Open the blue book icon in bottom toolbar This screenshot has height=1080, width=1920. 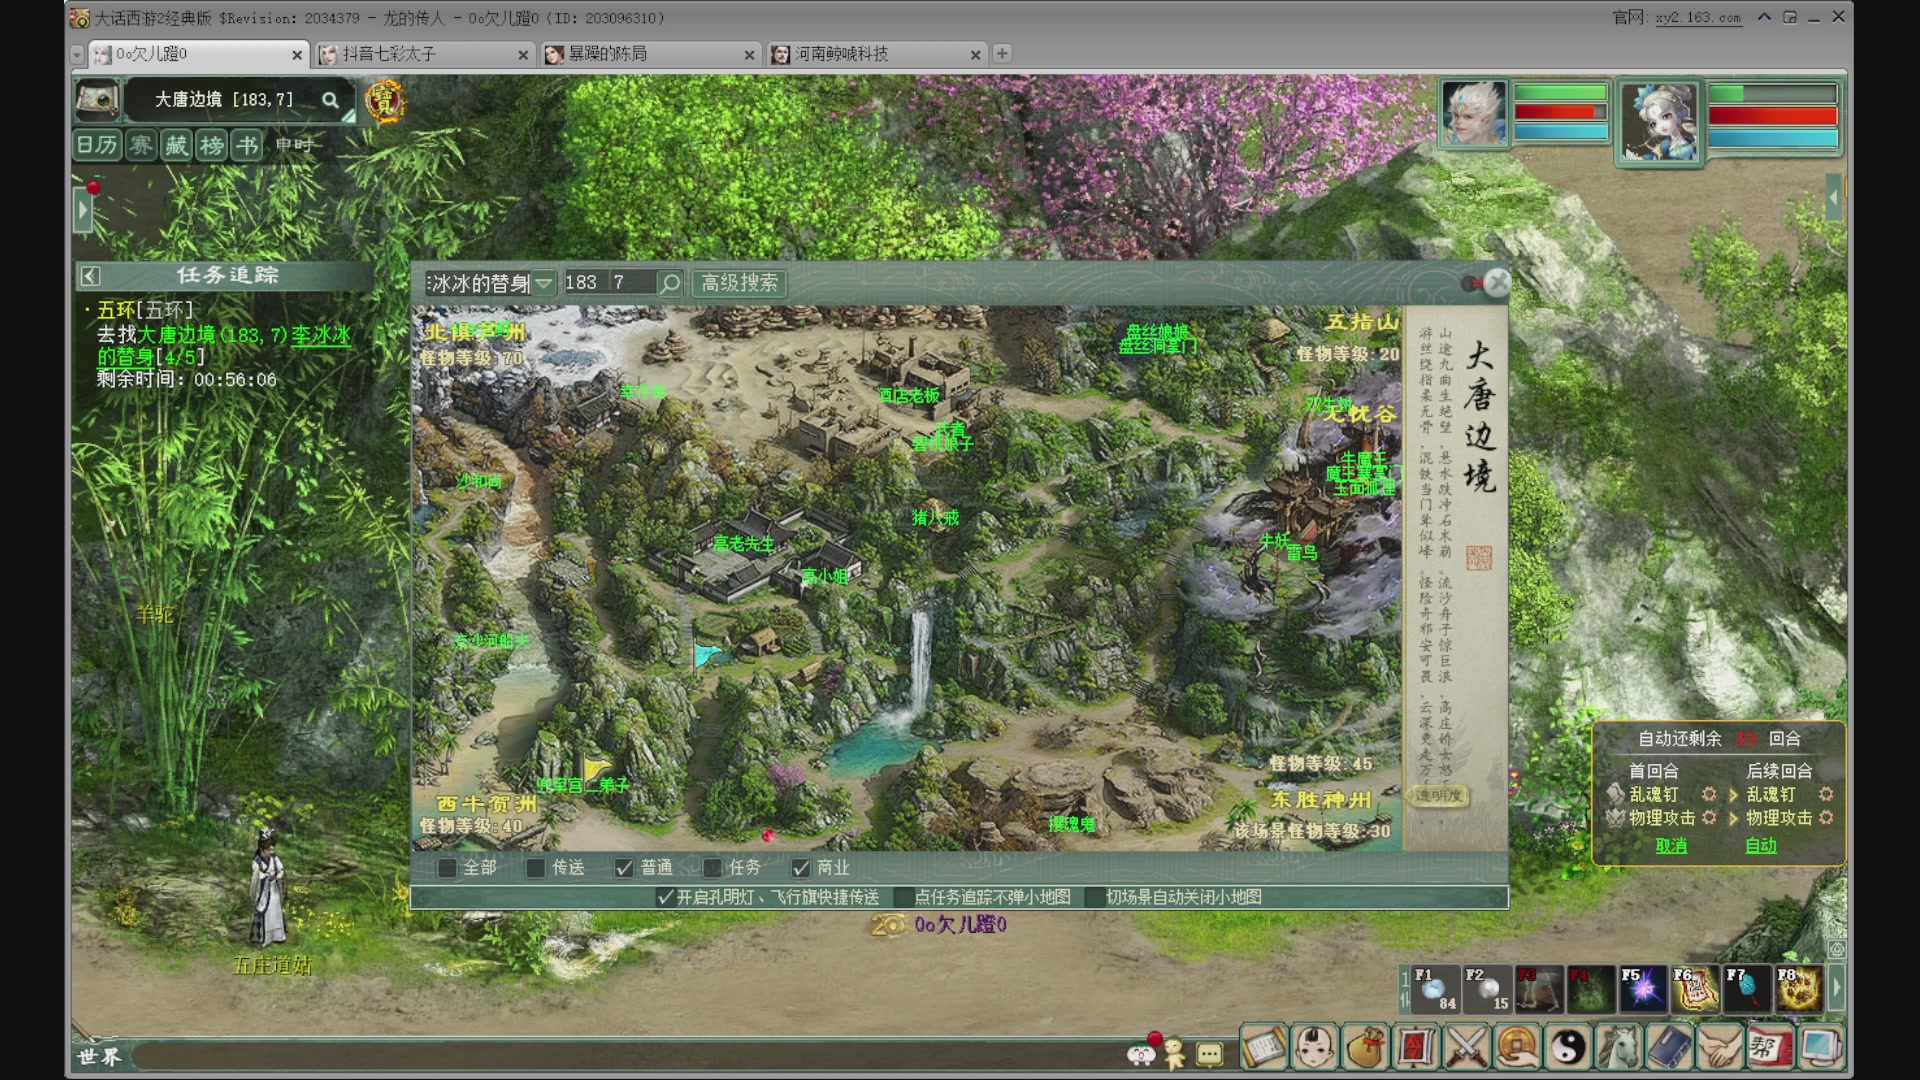click(x=1669, y=1047)
